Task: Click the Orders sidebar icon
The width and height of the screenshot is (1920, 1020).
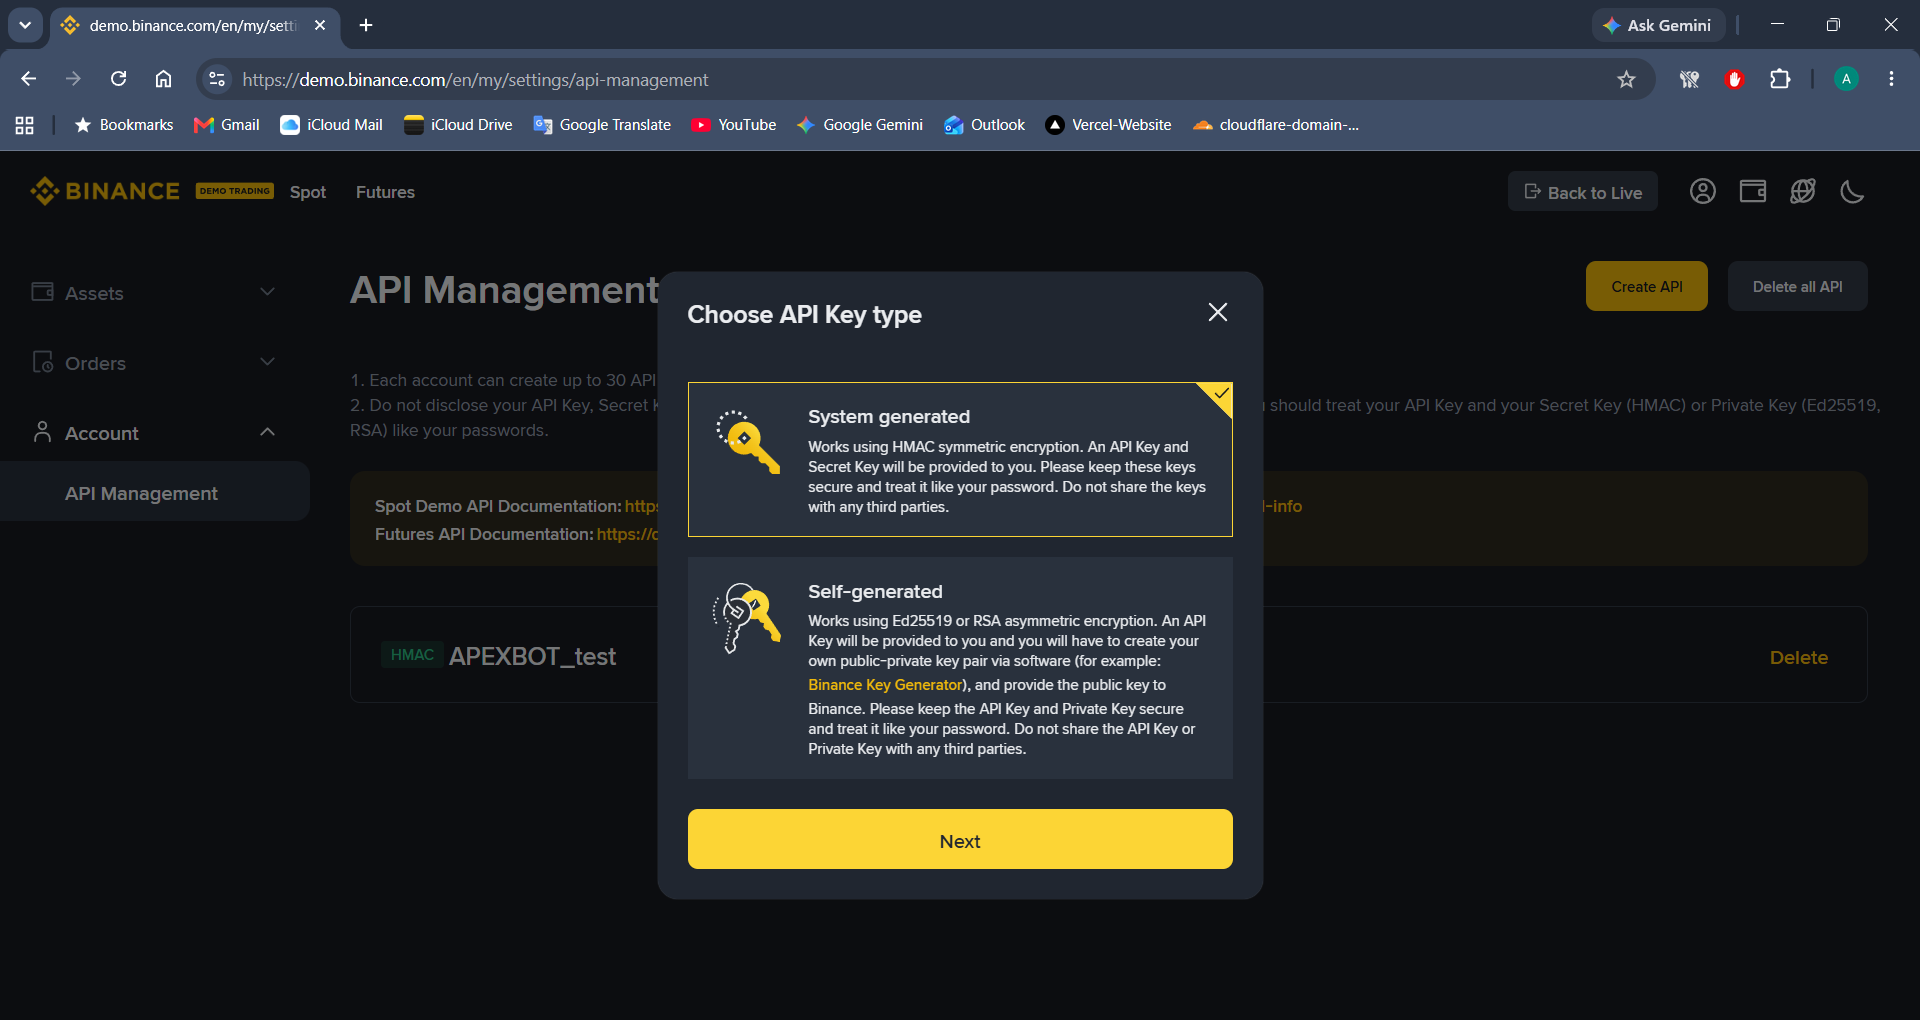Action: tap(42, 361)
